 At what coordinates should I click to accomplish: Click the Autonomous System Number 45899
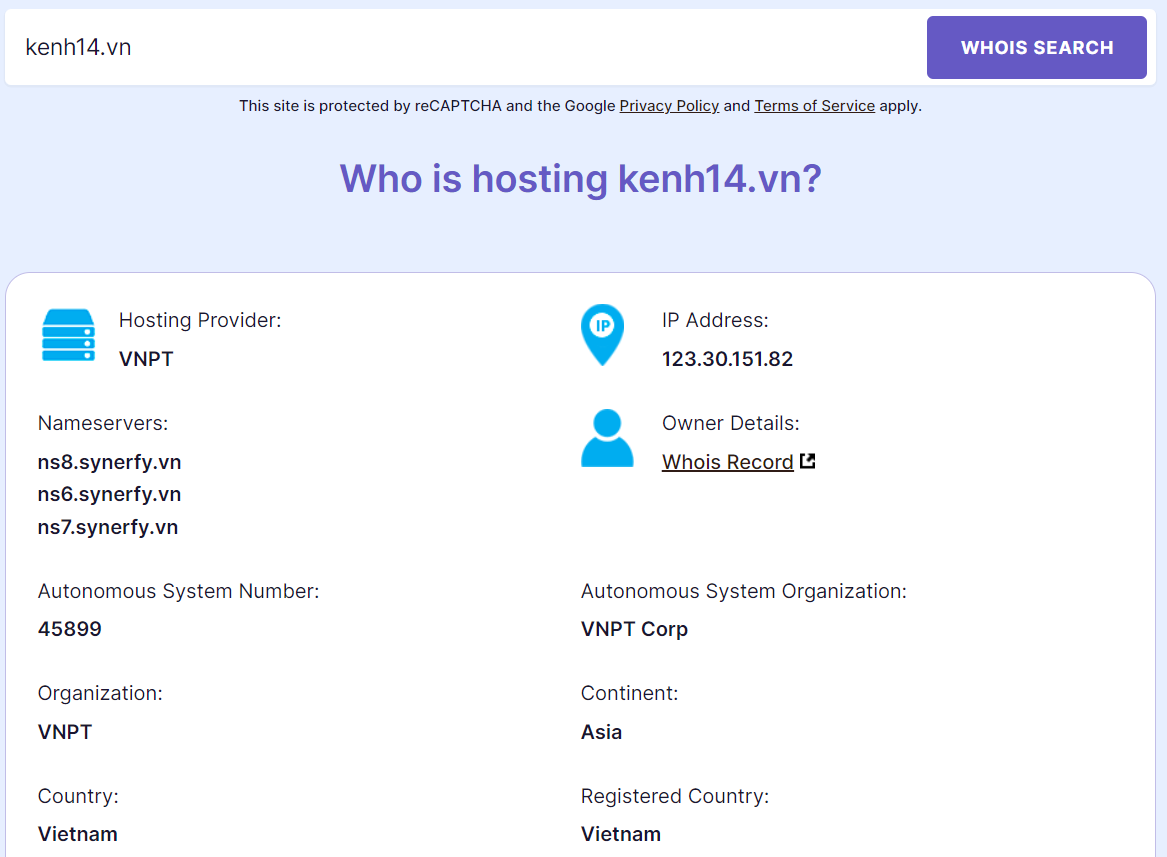click(x=69, y=629)
